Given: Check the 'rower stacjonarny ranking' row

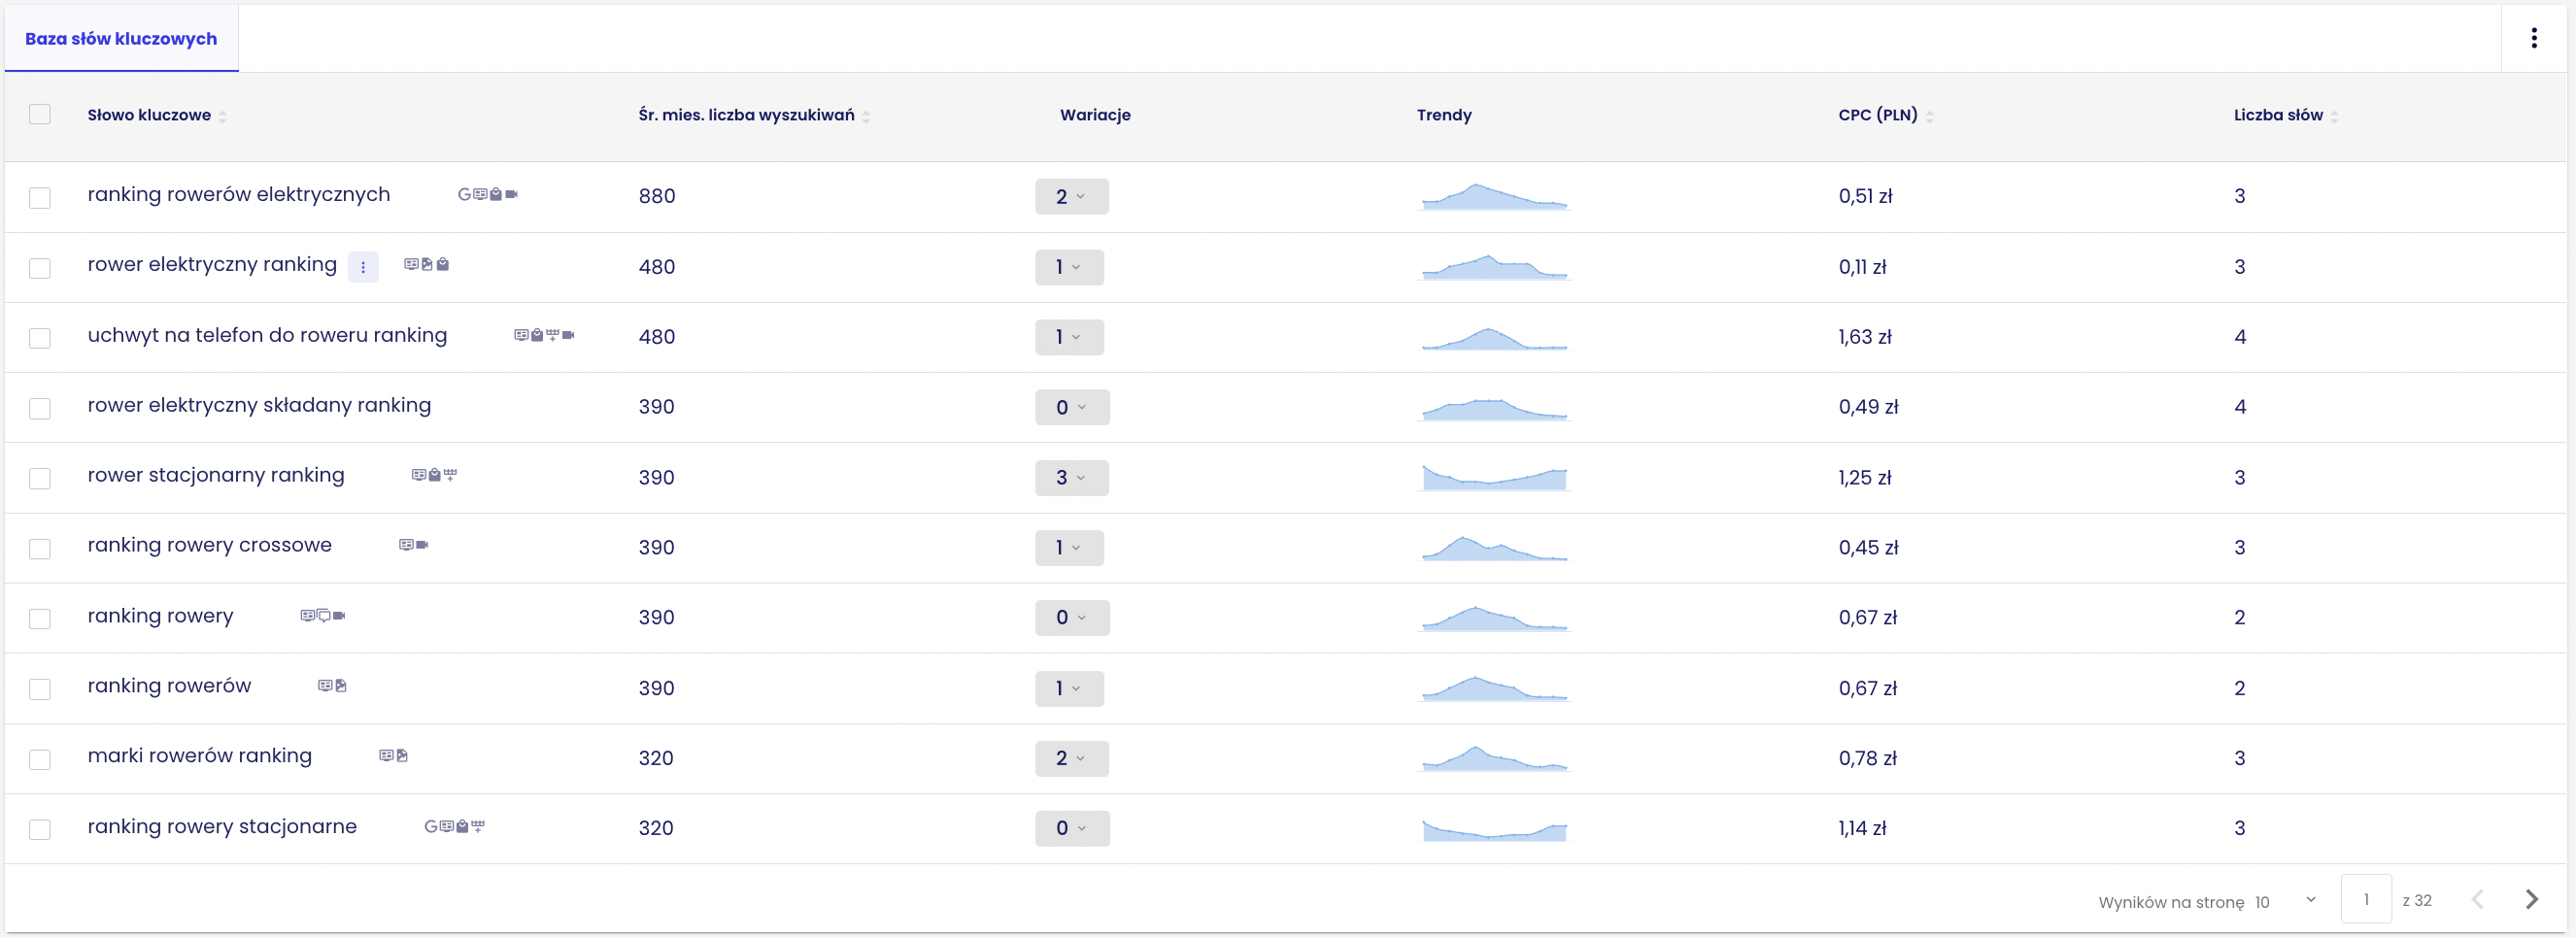Looking at the screenshot, I should 40,478.
